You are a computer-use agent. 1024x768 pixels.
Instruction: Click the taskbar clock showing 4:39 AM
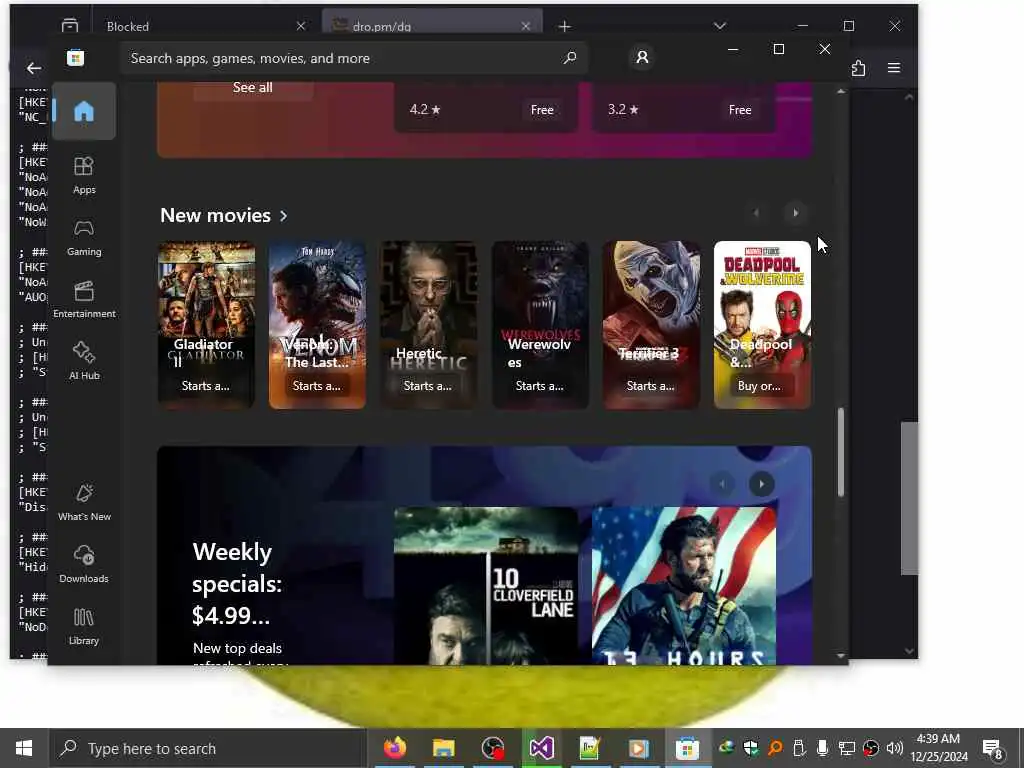pos(938,748)
